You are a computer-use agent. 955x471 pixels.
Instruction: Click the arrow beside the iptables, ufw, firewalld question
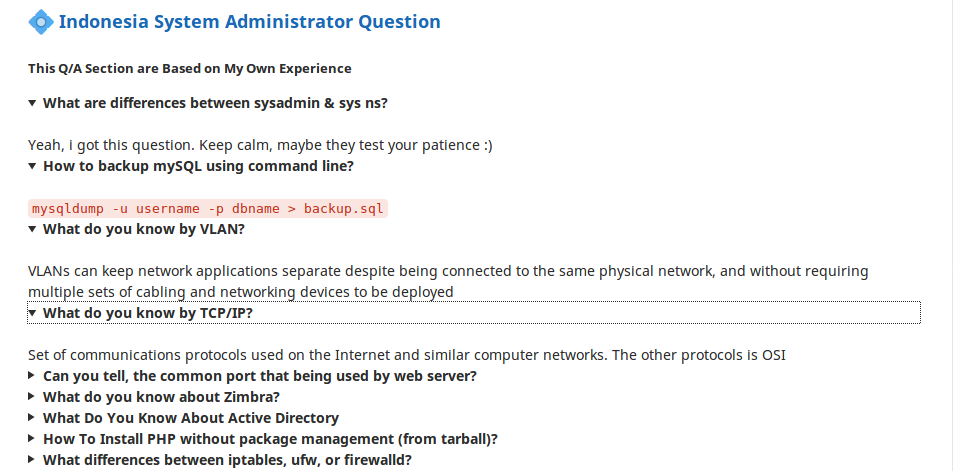coord(33,460)
